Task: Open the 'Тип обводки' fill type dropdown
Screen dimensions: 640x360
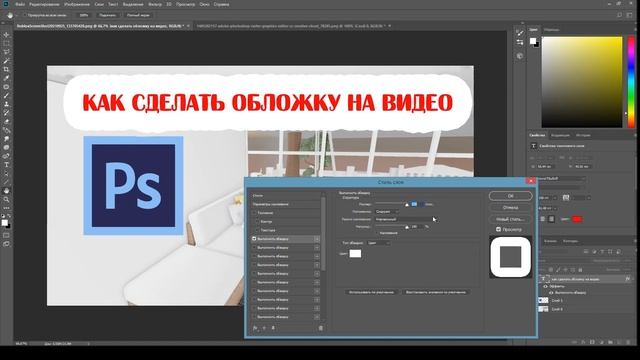Action: click(x=378, y=243)
